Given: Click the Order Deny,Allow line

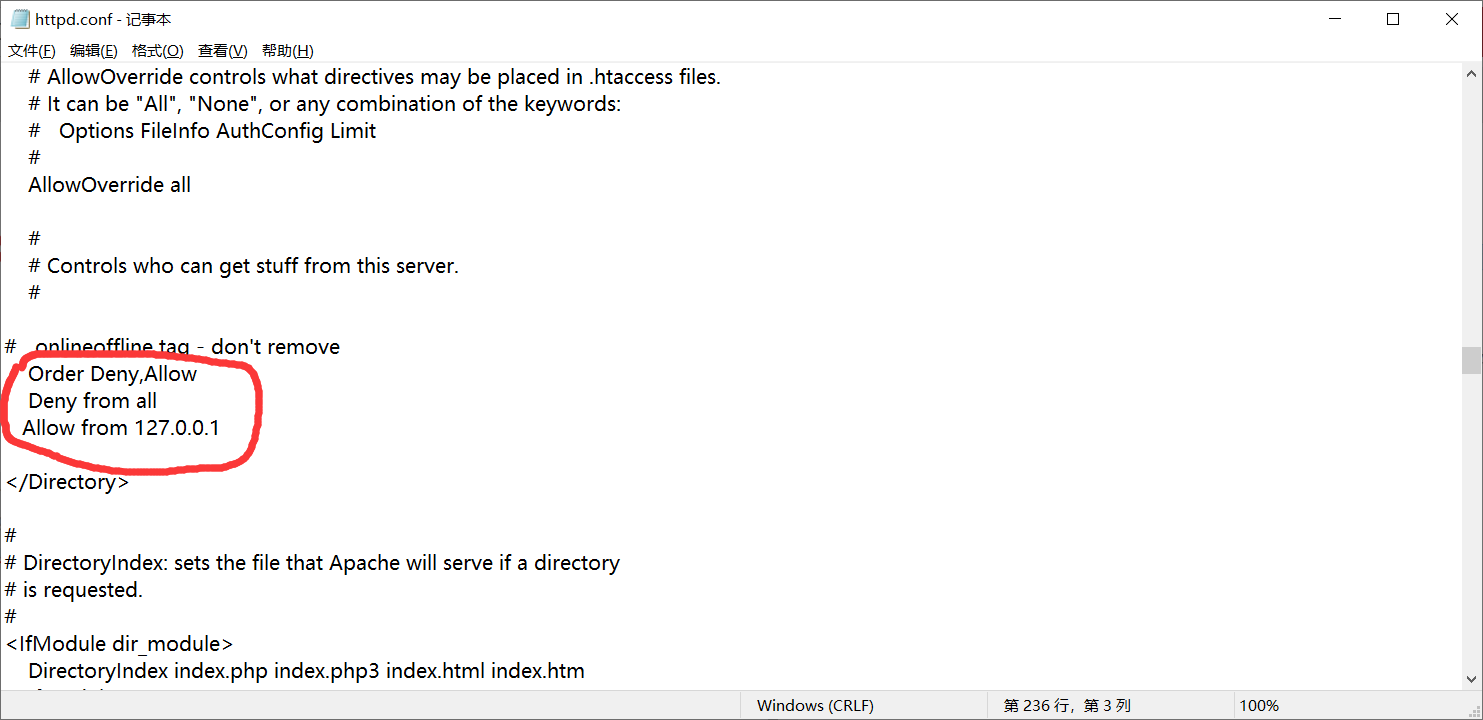Looking at the screenshot, I should (x=110, y=373).
